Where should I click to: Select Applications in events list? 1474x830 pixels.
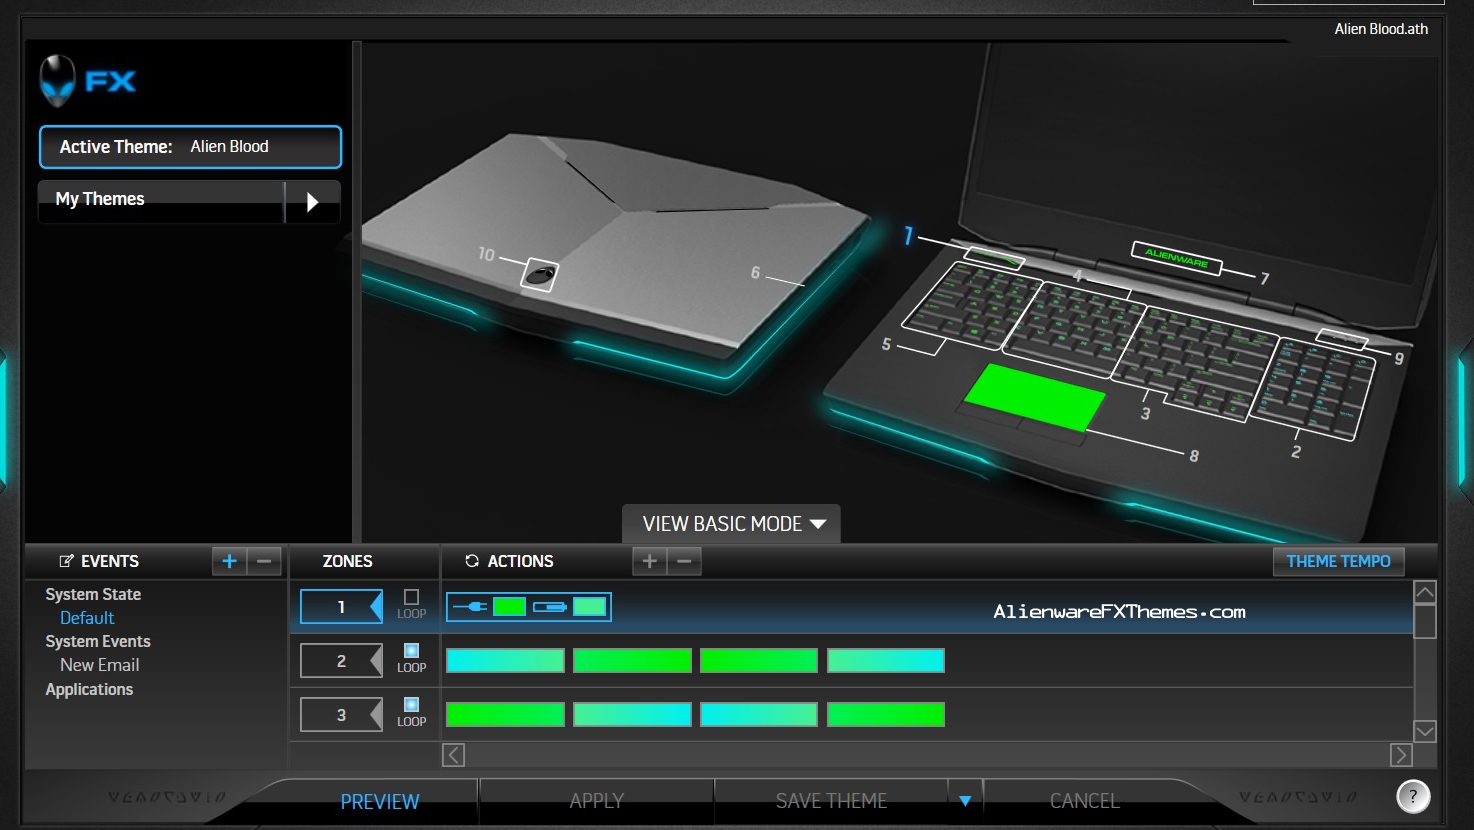coord(89,689)
